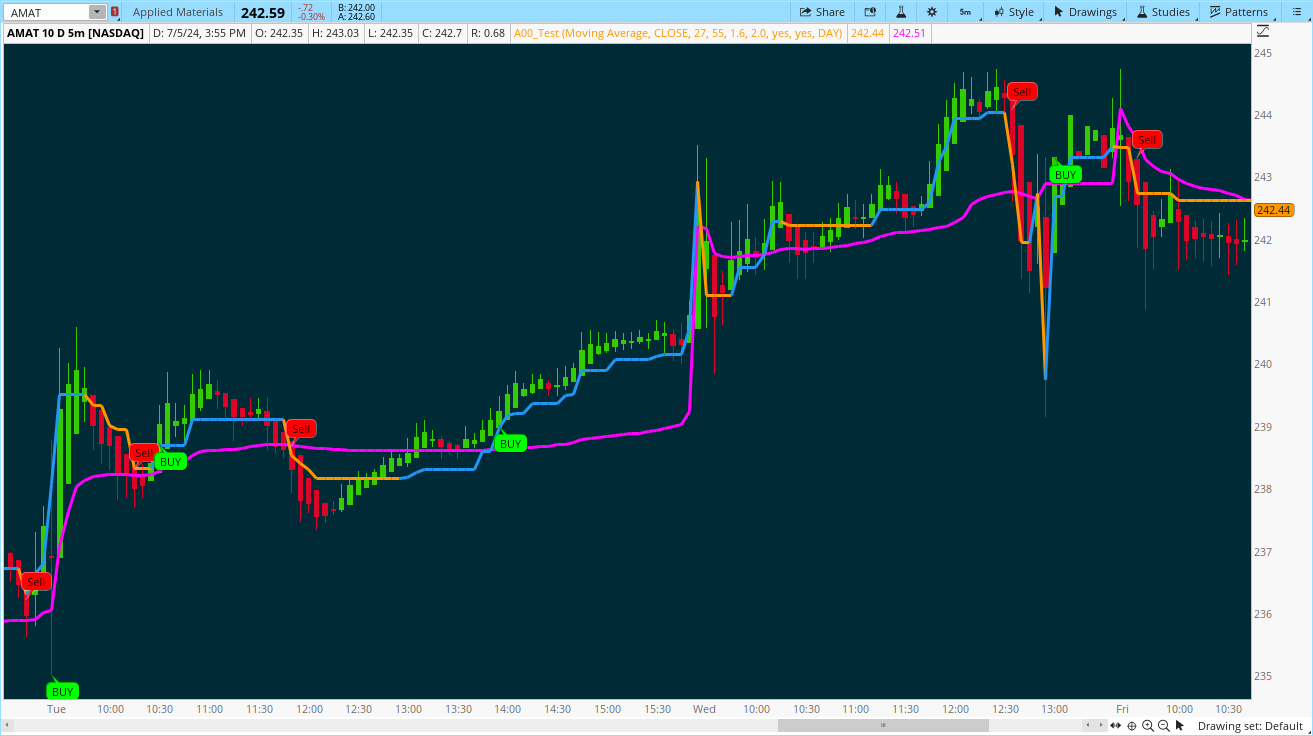This screenshot has width=1313, height=736.
Task: Click the Fri date label on time axis
Action: tap(1122, 709)
